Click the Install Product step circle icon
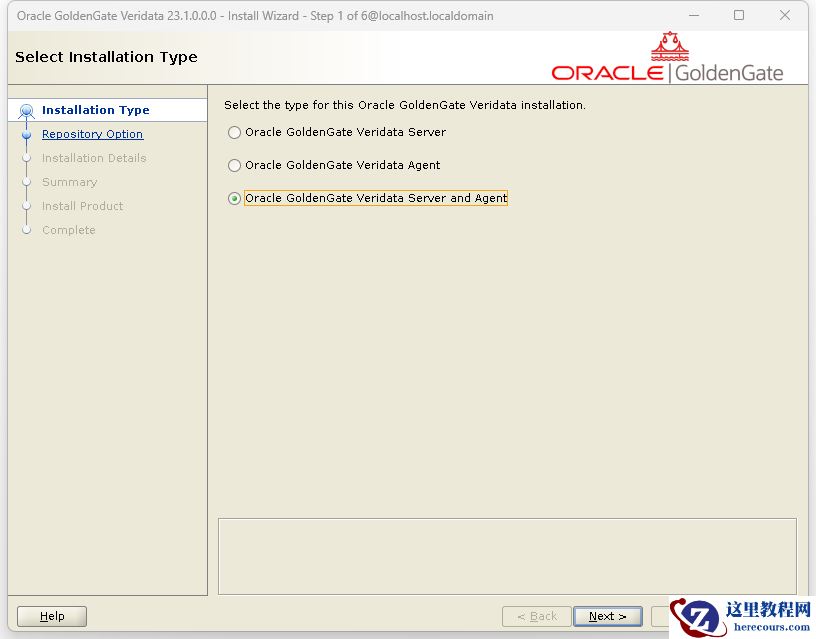 tap(26, 206)
